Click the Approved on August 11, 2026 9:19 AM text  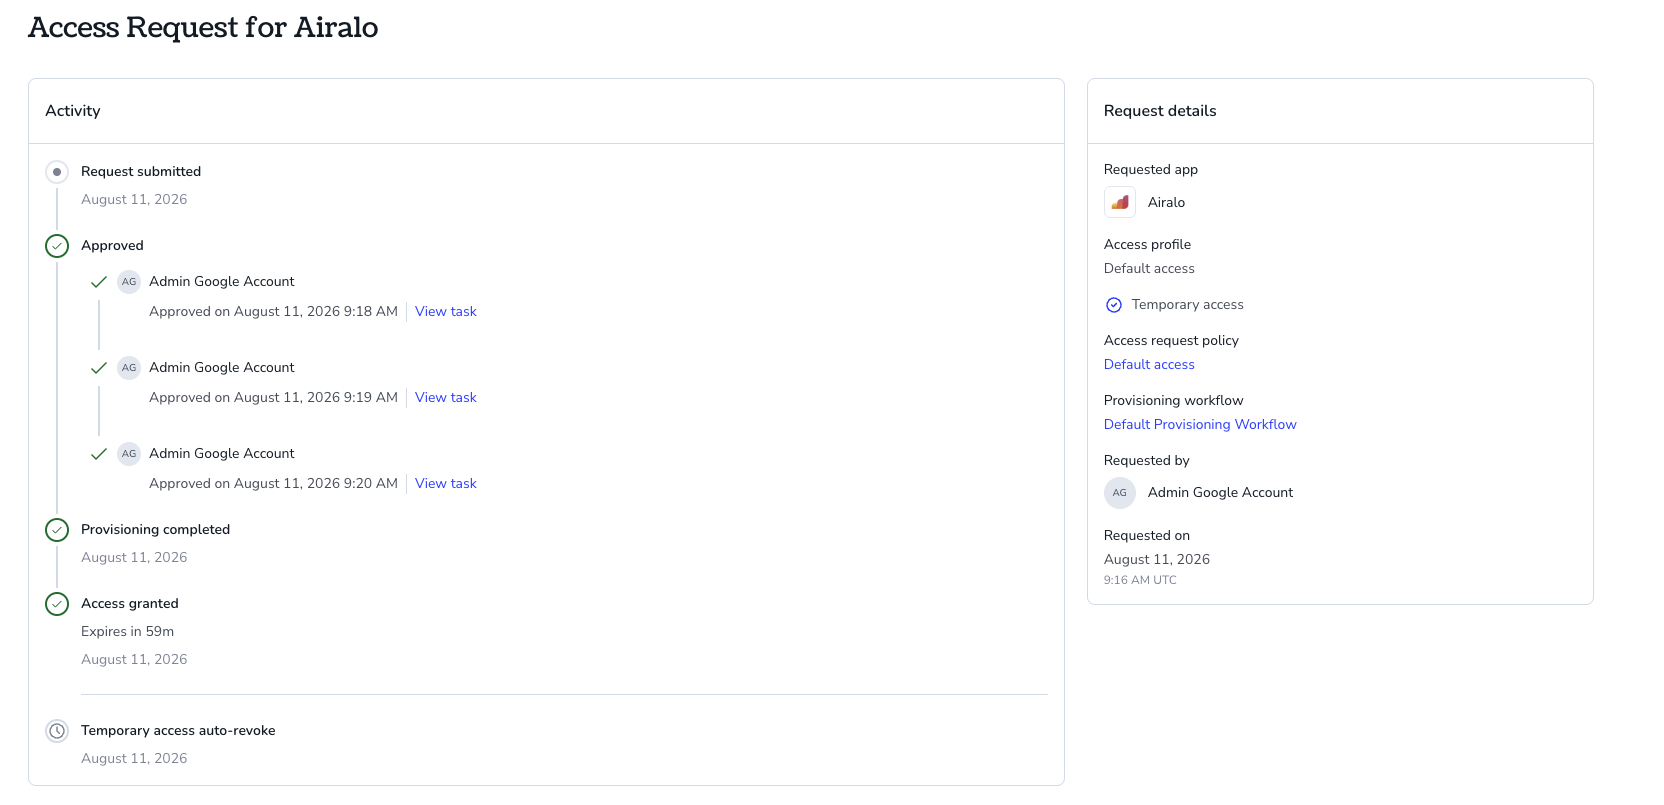click(273, 398)
